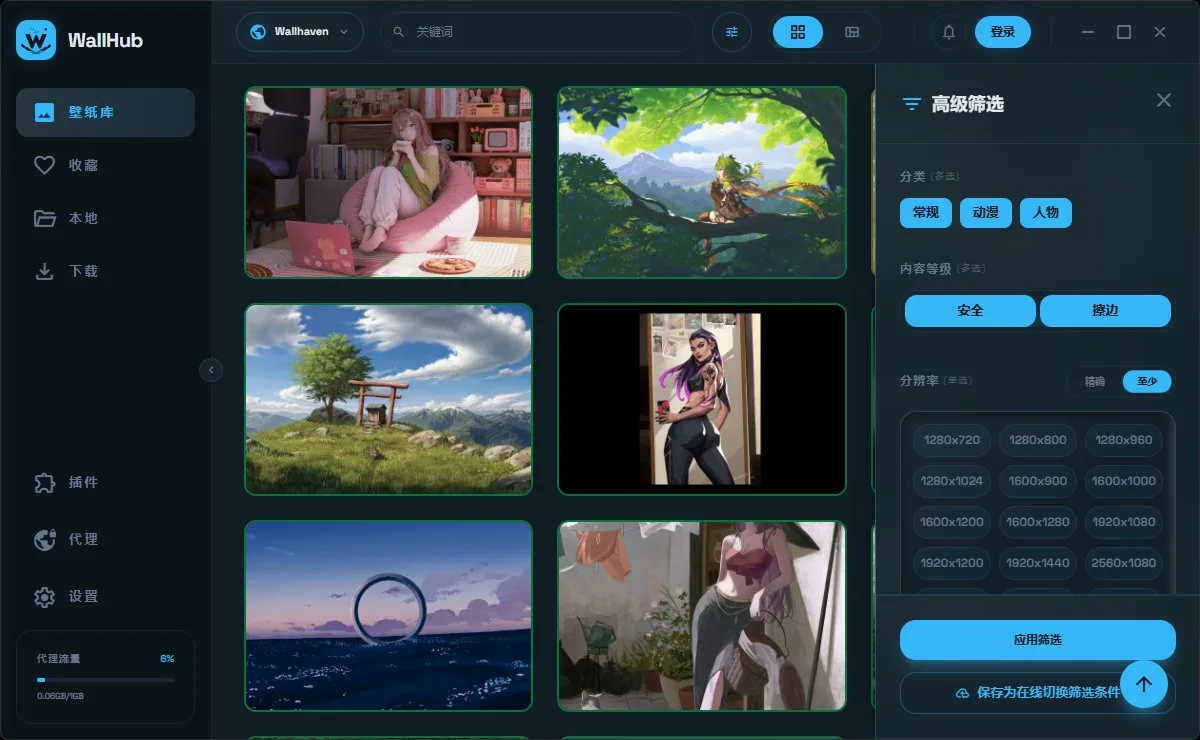The height and width of the screenshot is (740, 1200).
Task: Click the 代理流量 usage progress bar
Action: 105,680
